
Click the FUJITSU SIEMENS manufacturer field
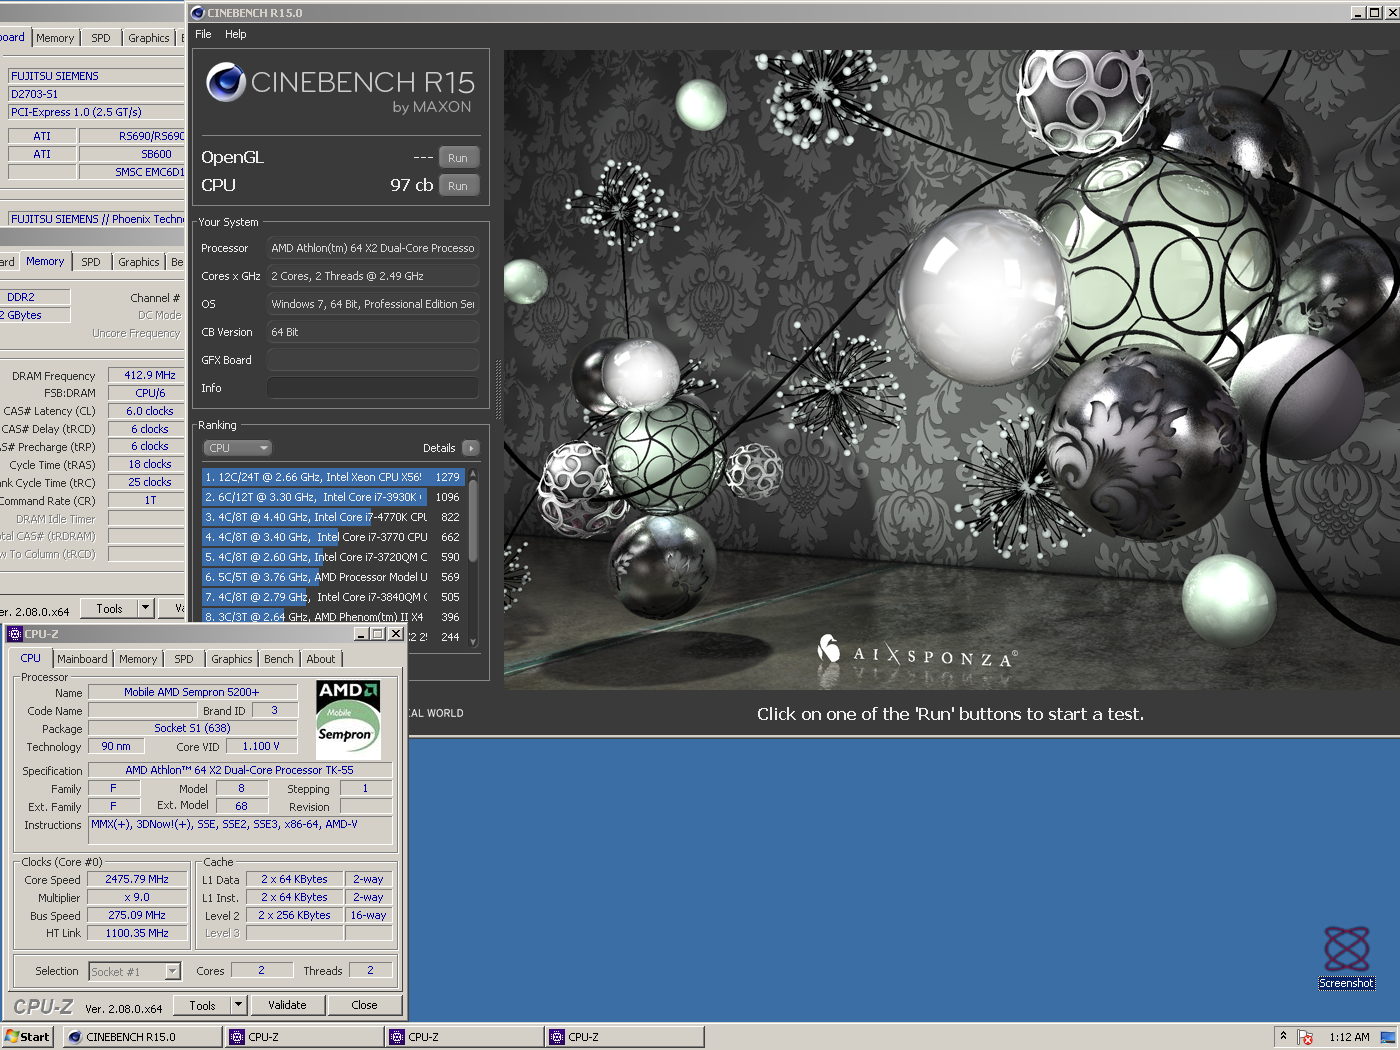pyautogui.click(x=96, y=76)
